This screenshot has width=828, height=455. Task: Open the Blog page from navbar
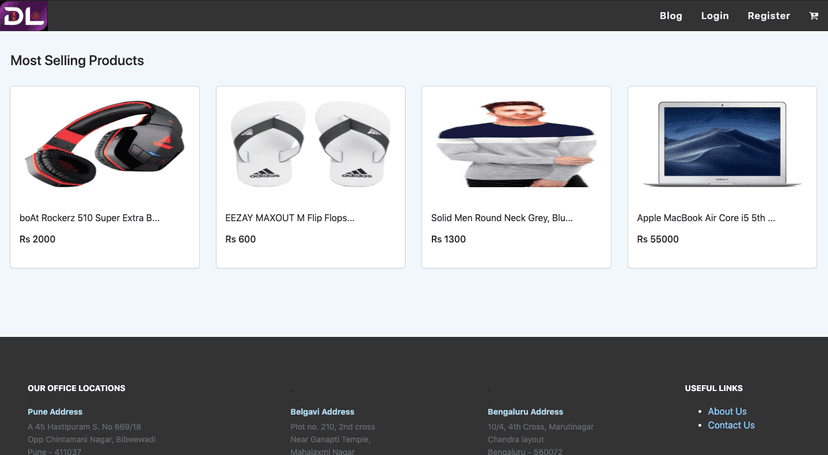(x=671, y=16)
